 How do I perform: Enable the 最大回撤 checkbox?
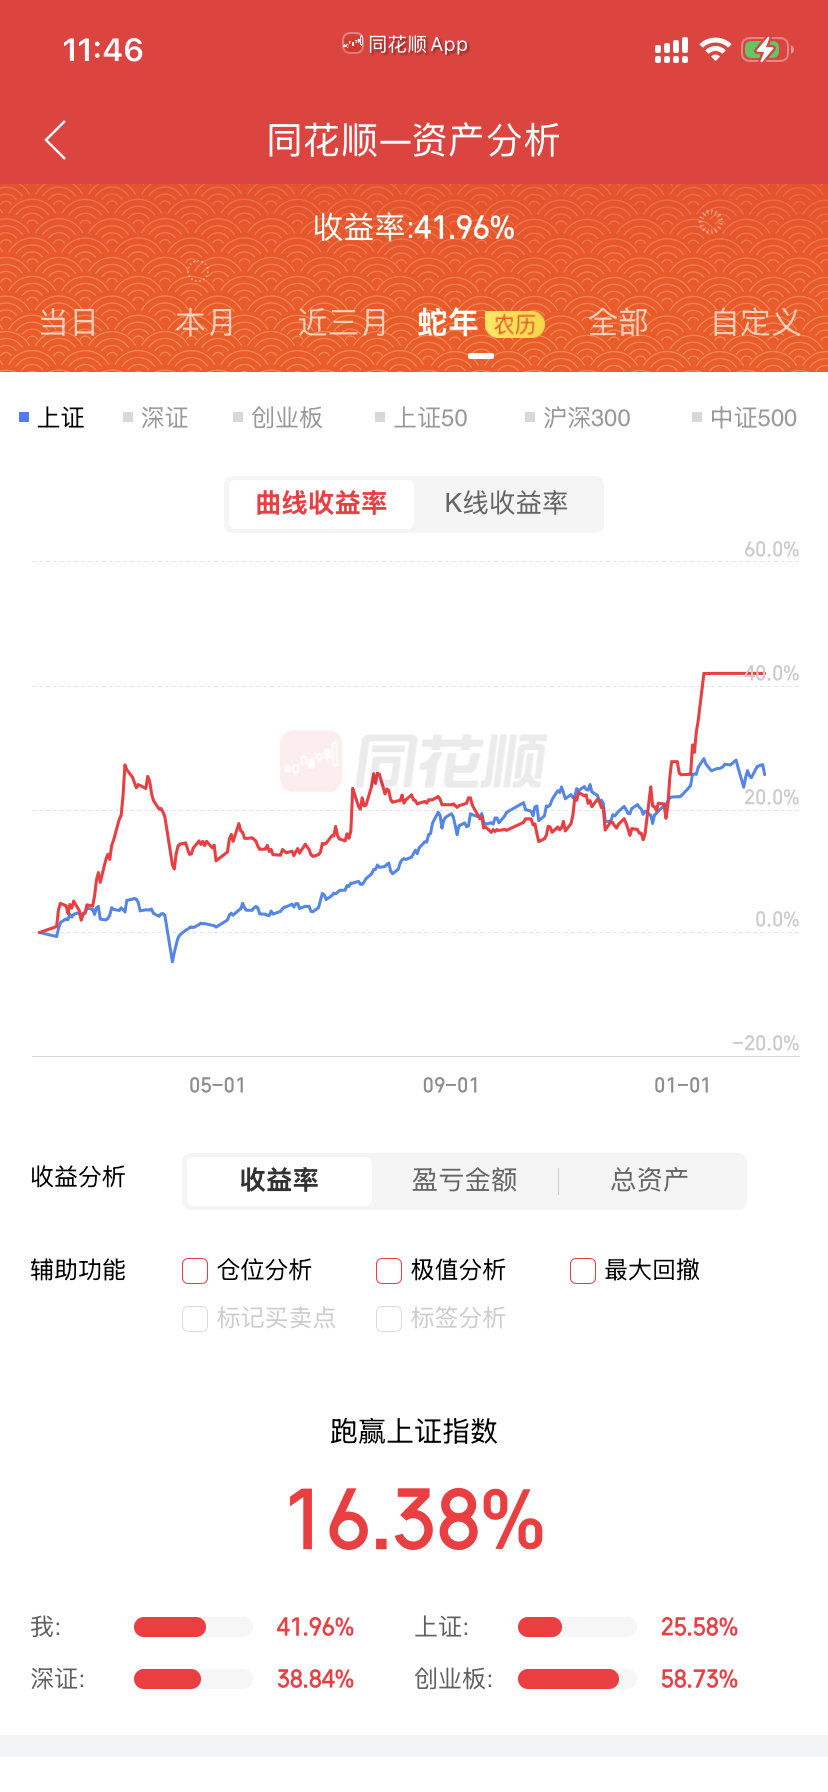583,1270
